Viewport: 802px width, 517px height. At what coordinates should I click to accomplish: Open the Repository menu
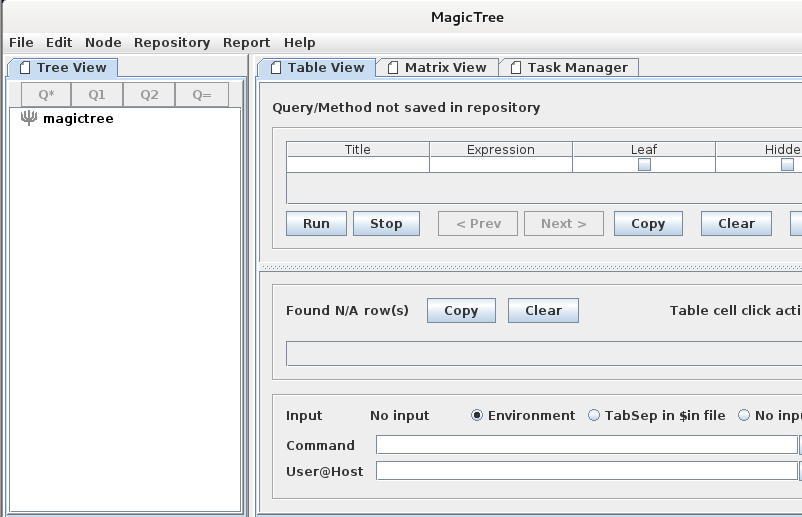[x=172, y=42]
